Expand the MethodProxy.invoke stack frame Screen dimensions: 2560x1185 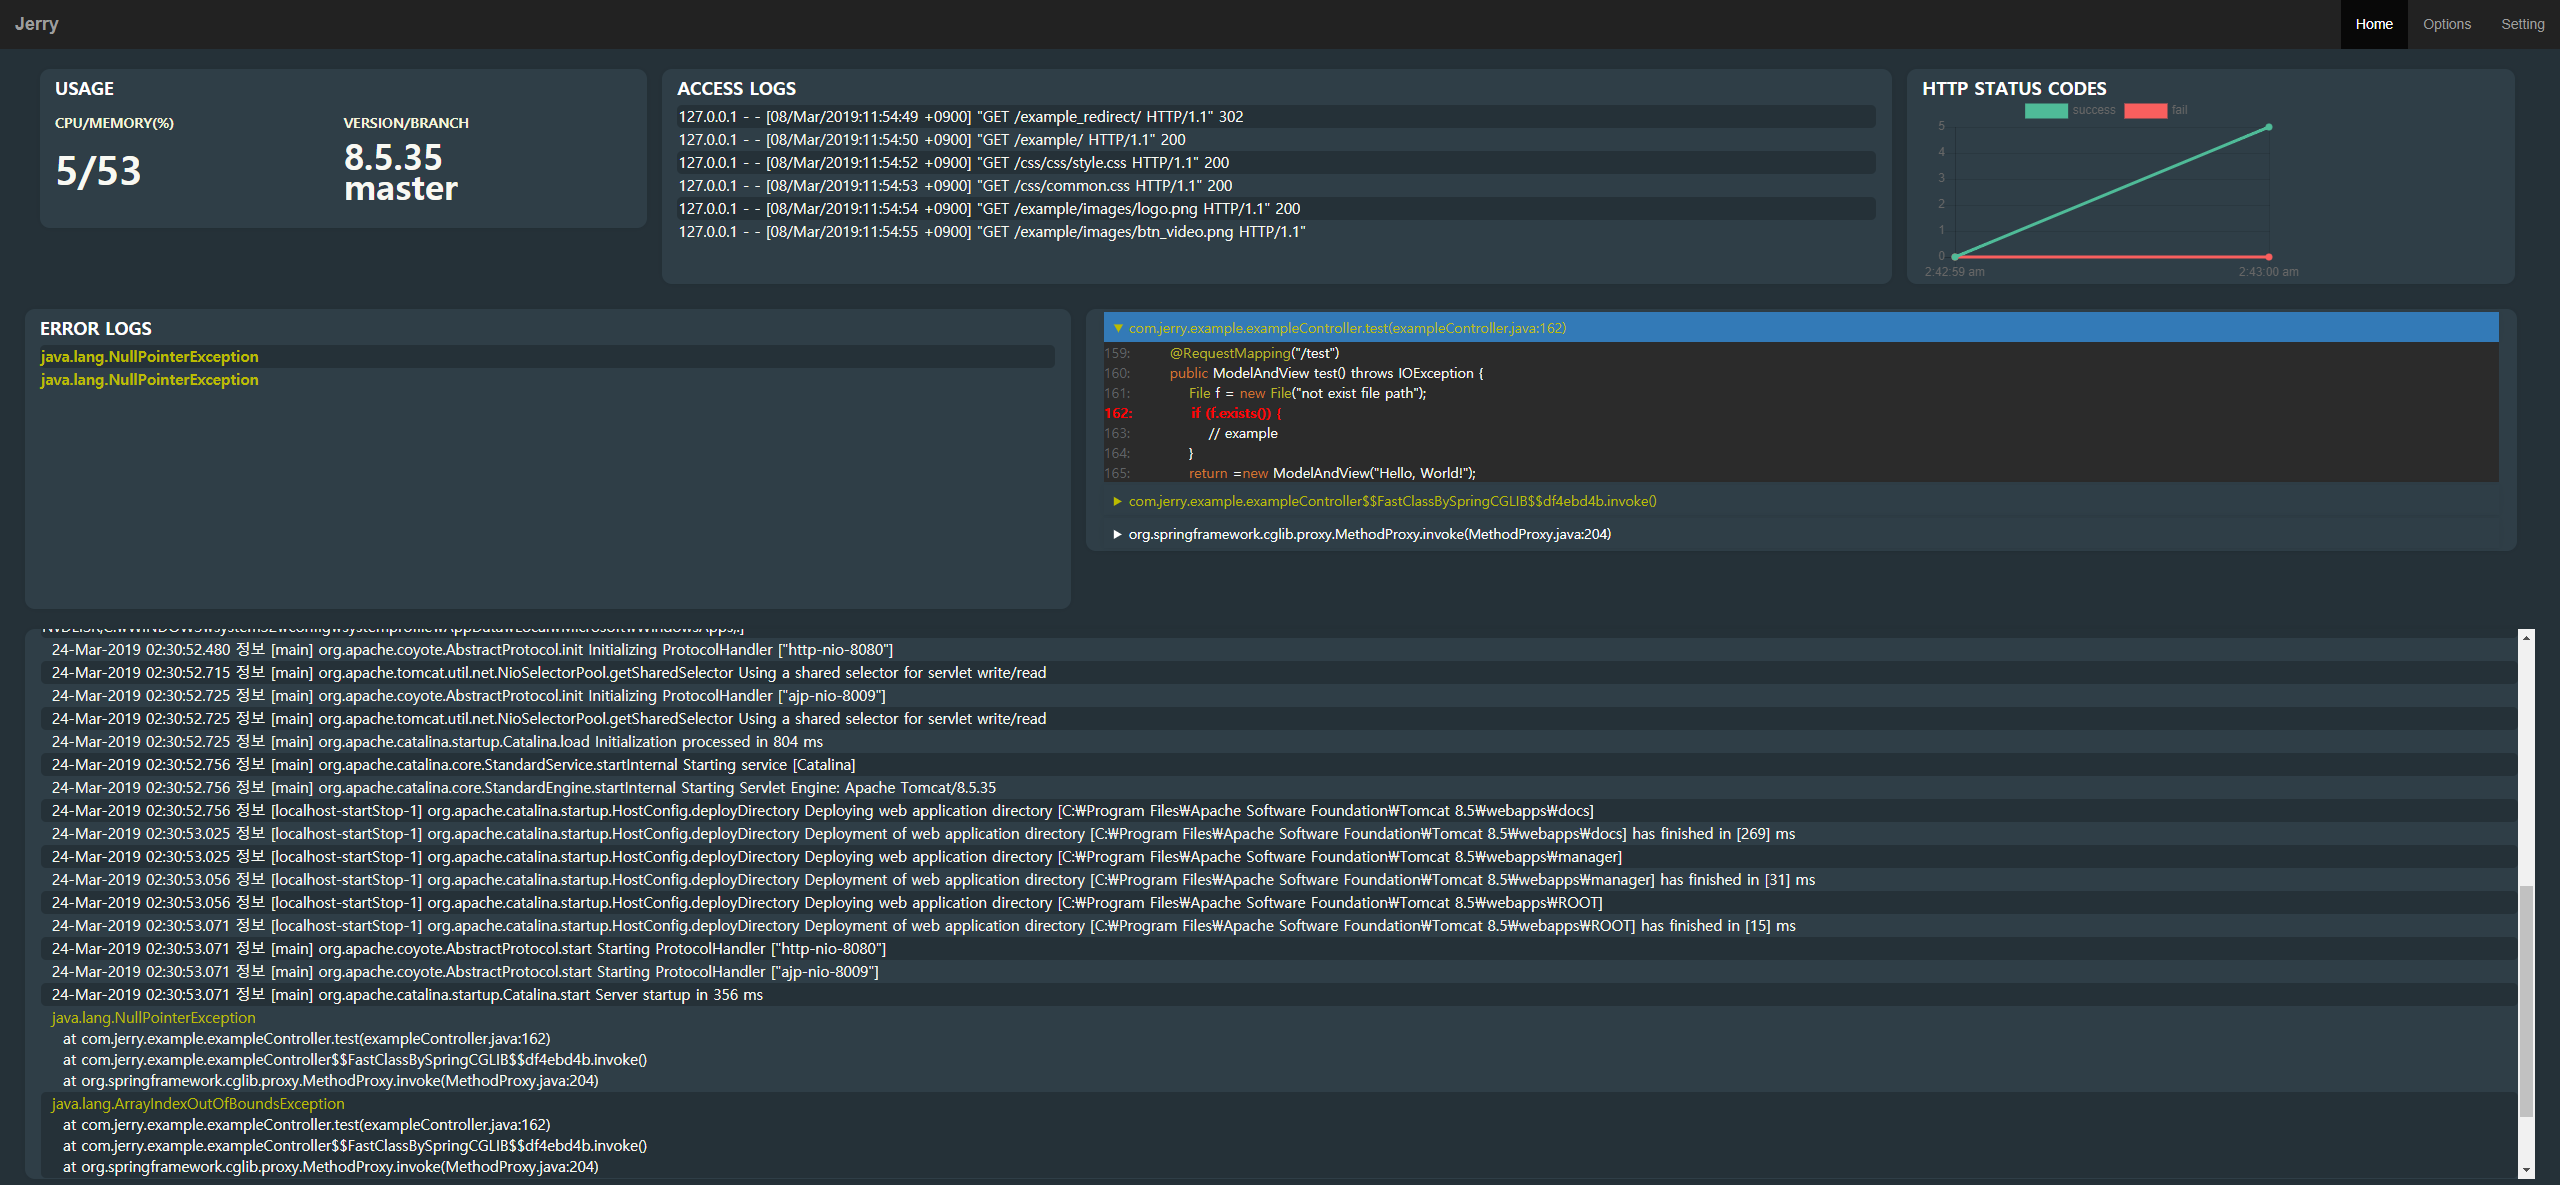pos(1801,534)
